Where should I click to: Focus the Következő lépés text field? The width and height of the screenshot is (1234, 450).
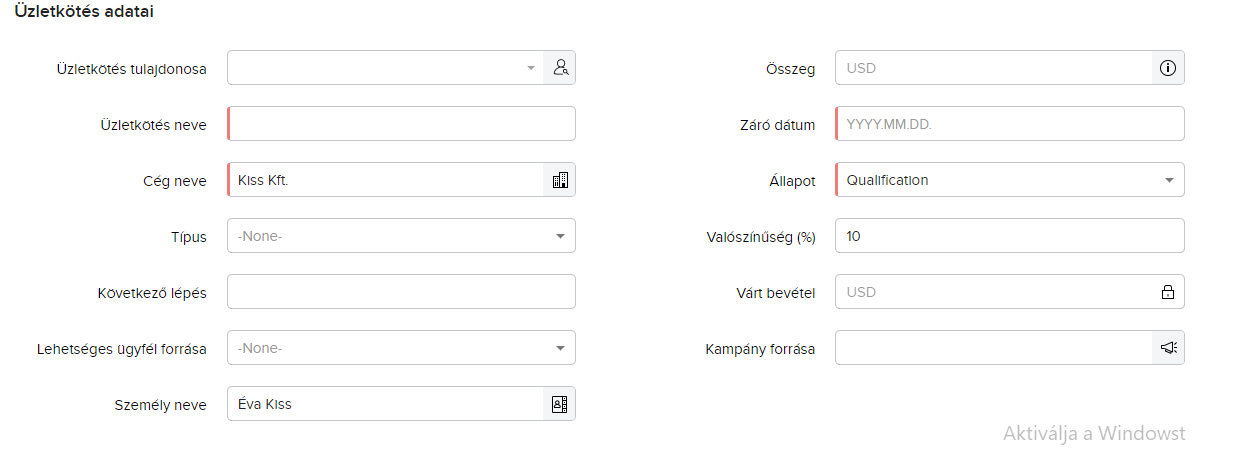[401, 292]
